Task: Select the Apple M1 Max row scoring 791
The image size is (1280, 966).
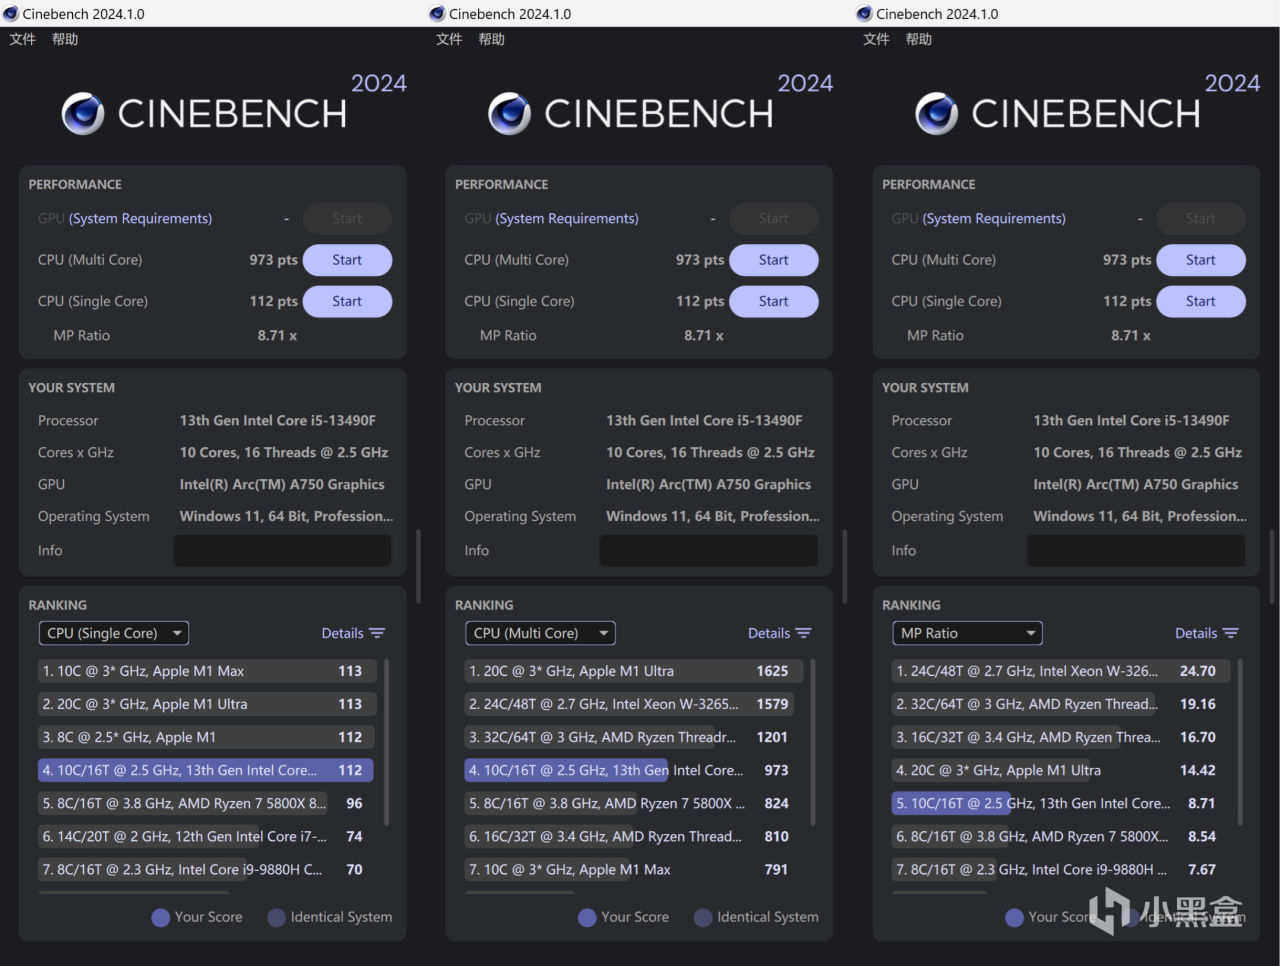Action: [633, 869]
